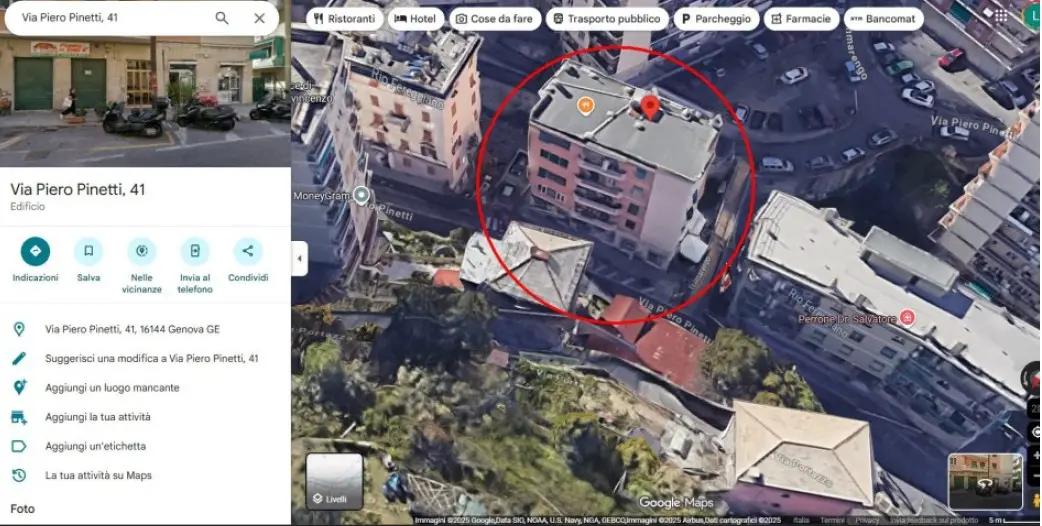Image resolution: width=1042 pixels, height=526 pixels.
Task: Click Invia feedback sul prodotto
Action: tap(934, 520)
